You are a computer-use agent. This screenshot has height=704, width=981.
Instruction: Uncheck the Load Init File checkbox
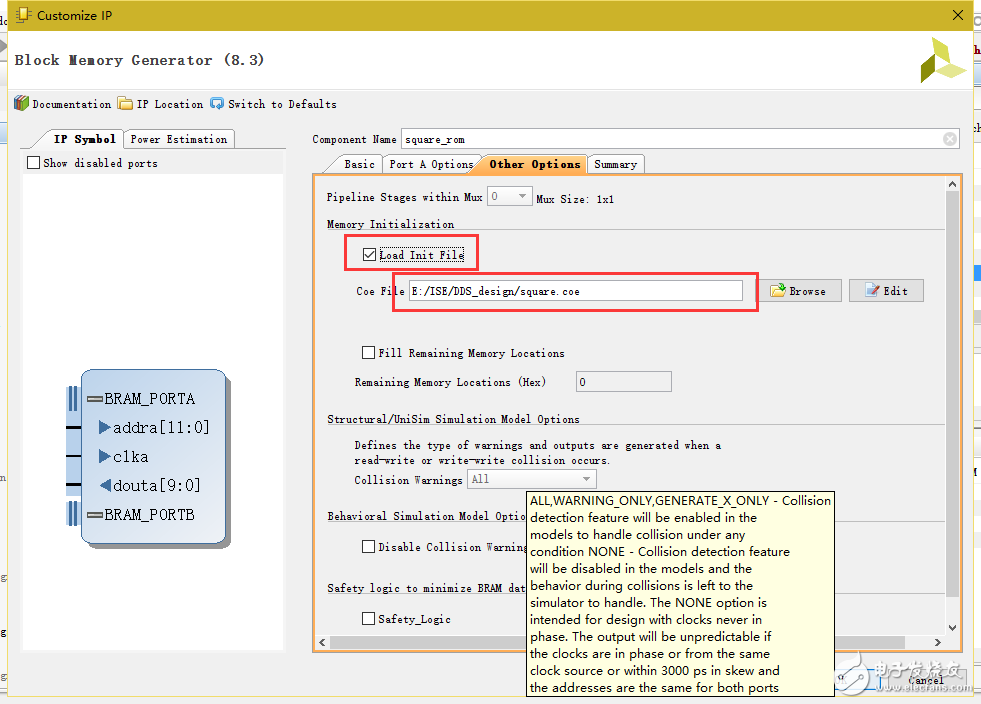pyautogui.click(x=370, y=255)
